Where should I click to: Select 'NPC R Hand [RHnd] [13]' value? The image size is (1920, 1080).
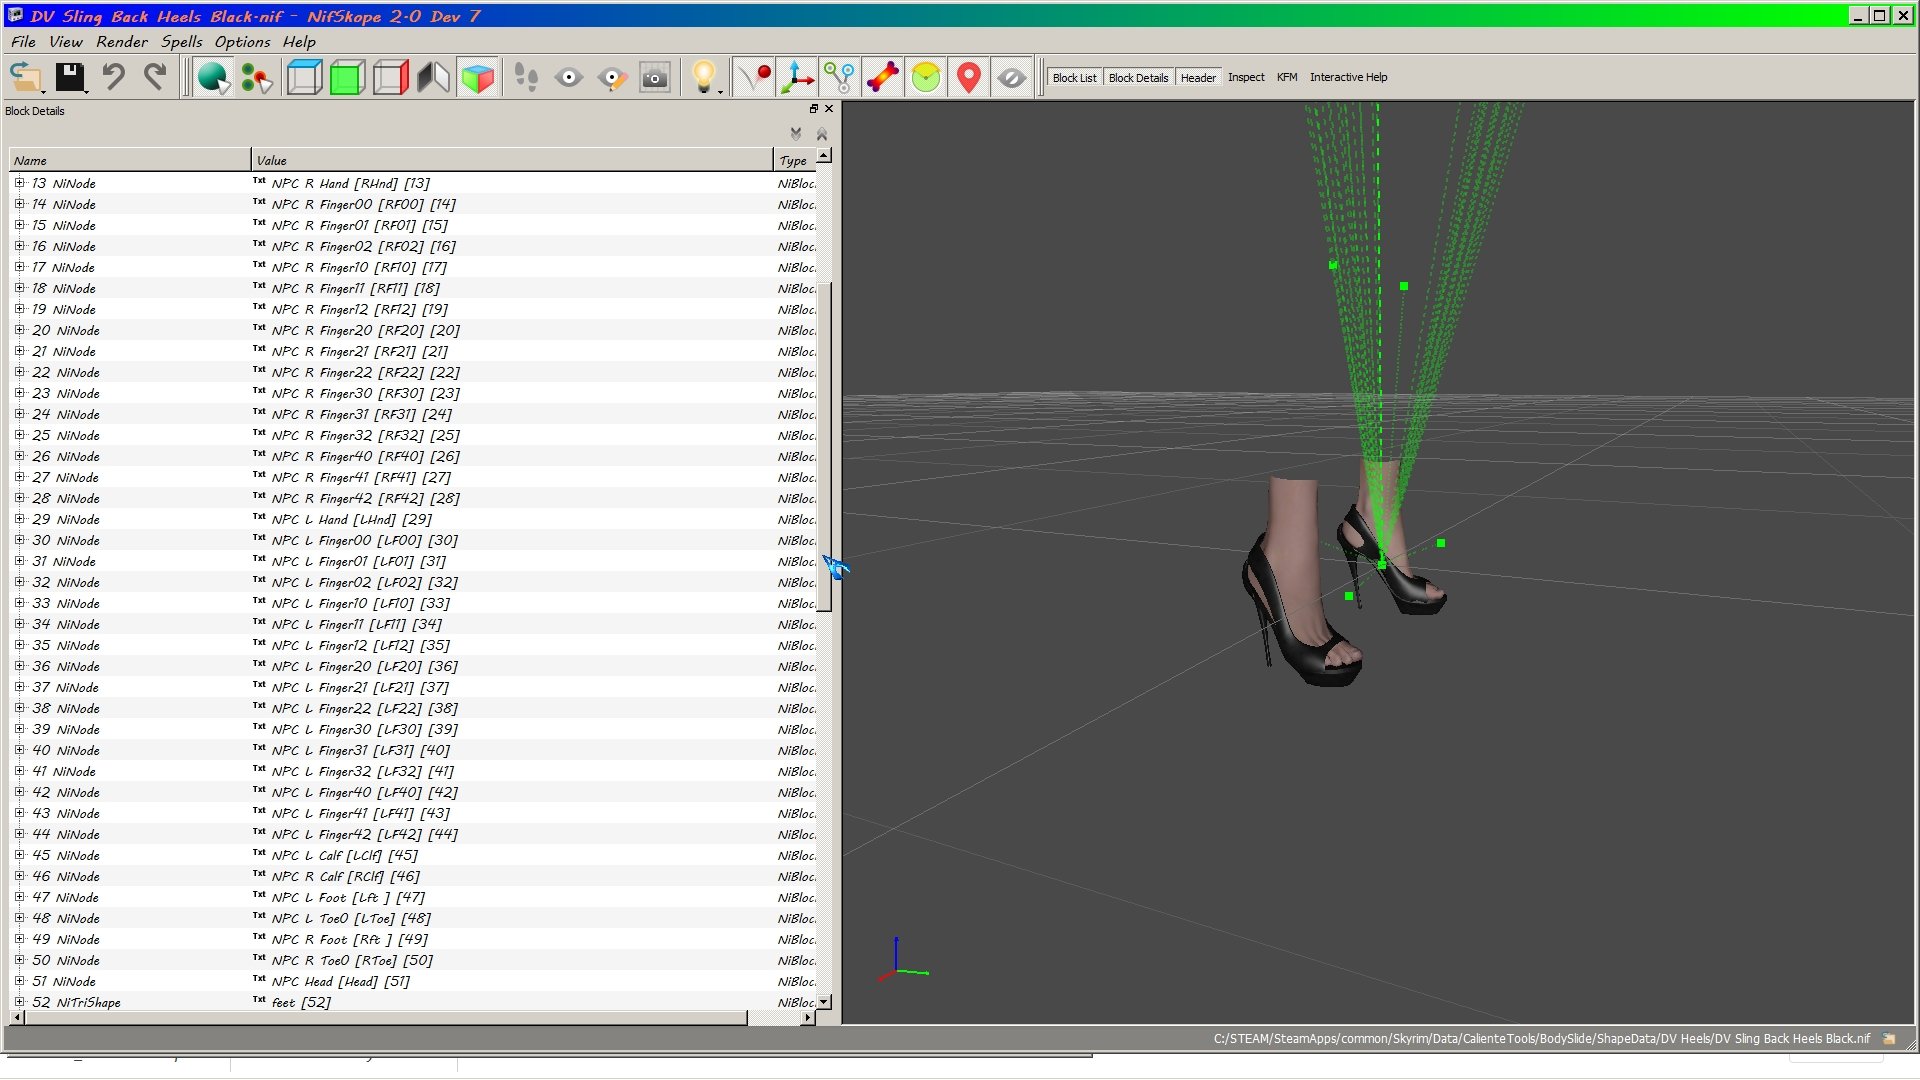click(x=351, y=183)
